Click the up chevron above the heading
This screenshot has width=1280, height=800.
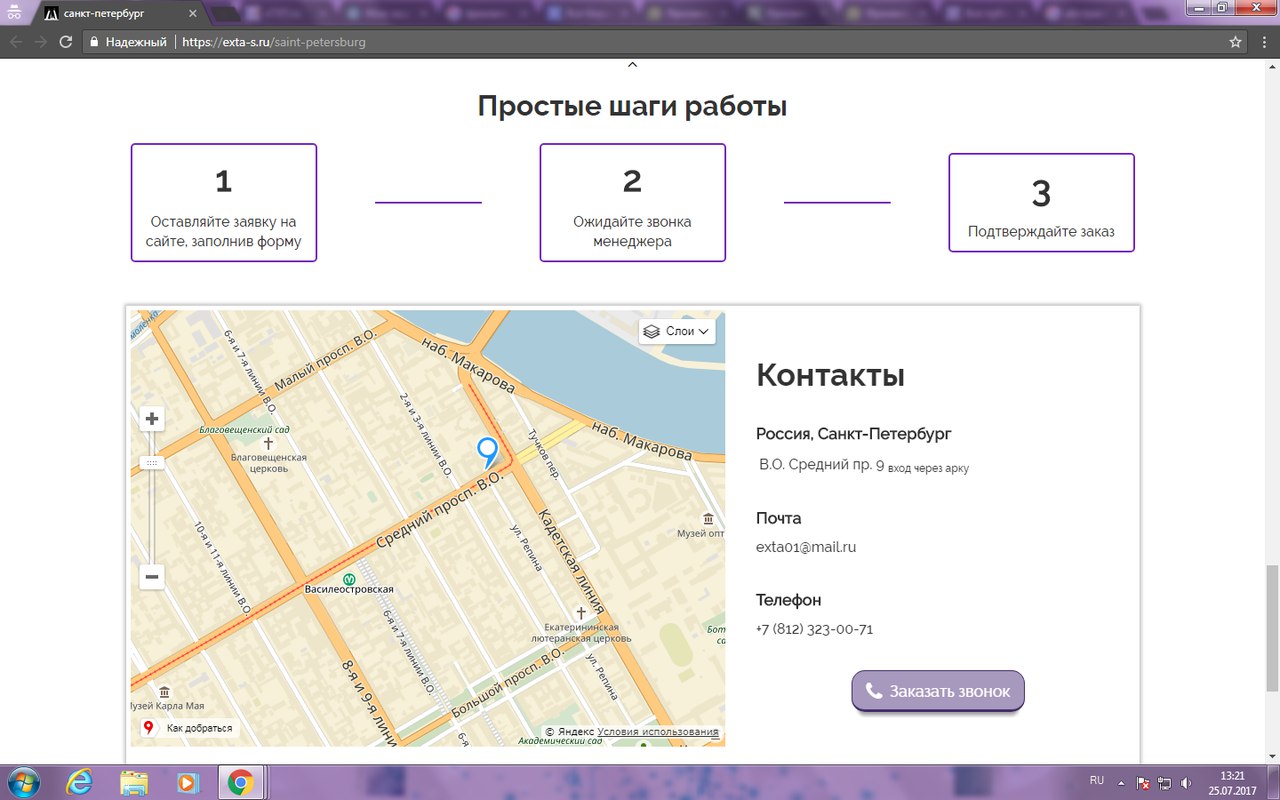click(632, 66)
